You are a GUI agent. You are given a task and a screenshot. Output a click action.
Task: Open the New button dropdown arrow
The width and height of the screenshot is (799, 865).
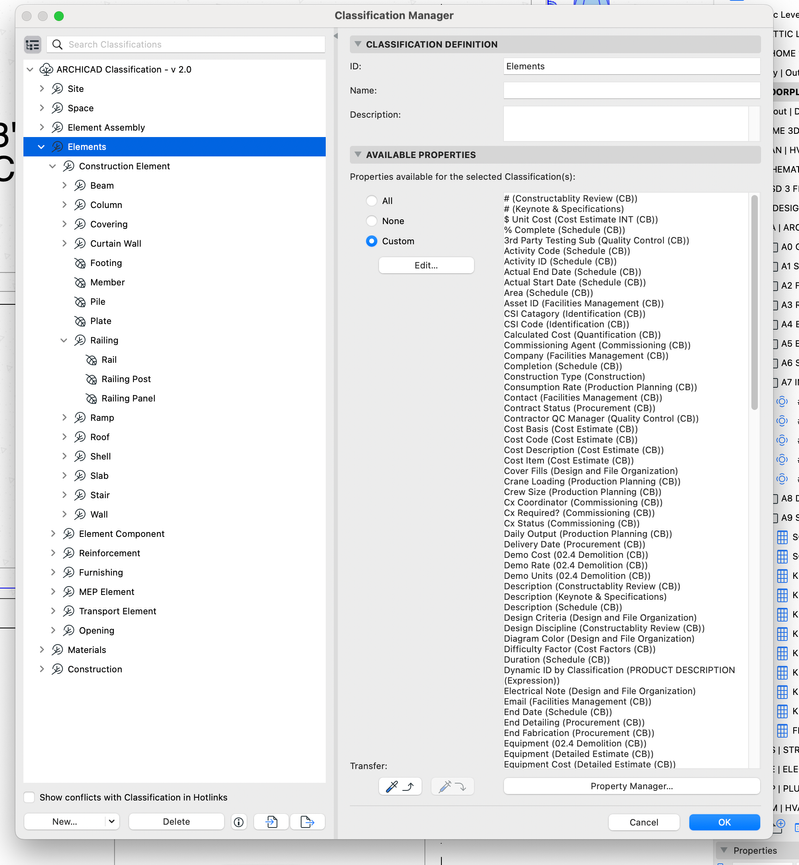pyautogui.click(x=111, y=822)
